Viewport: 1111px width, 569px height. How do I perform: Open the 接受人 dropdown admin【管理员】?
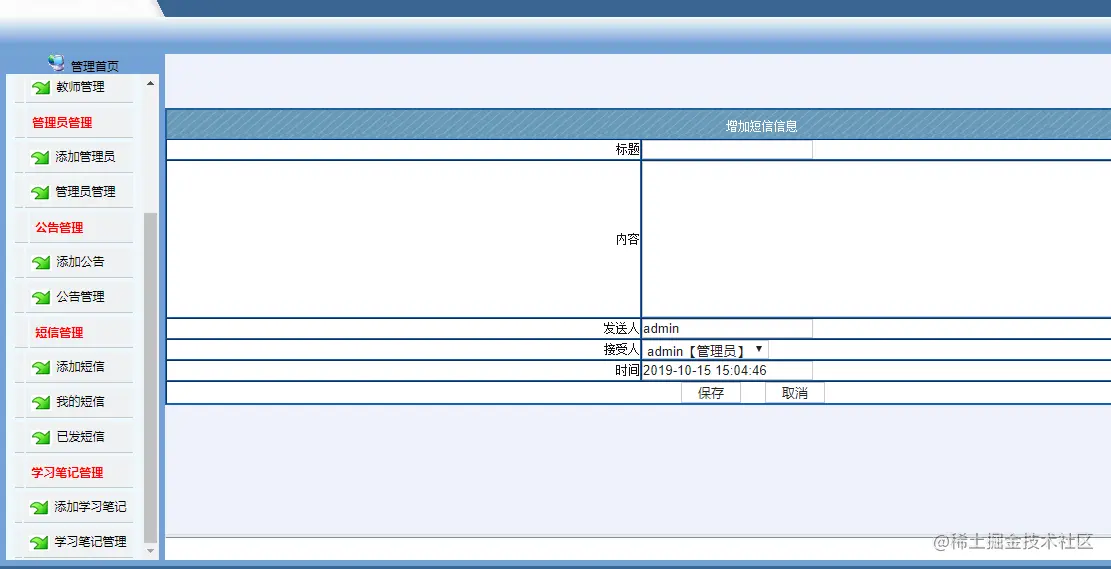[x=706, y=350]
